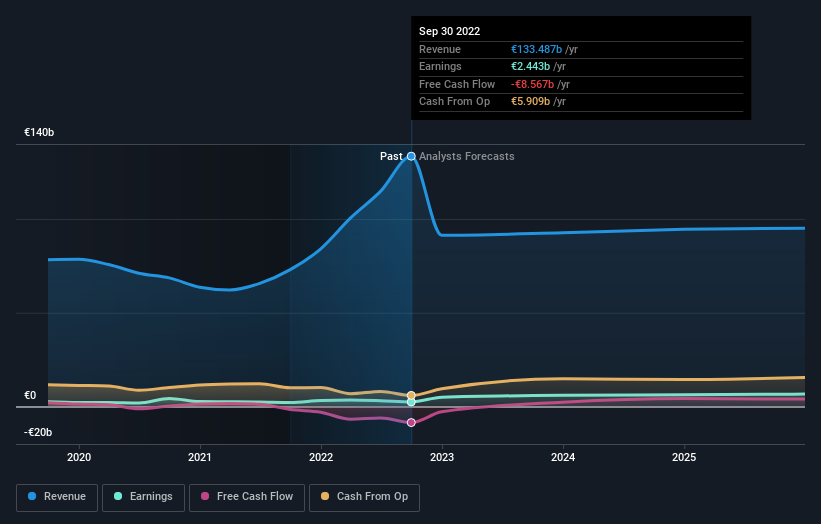Click the -€20b y-axis label
This screenshot has height=524, width=821.
coord(38,432)
